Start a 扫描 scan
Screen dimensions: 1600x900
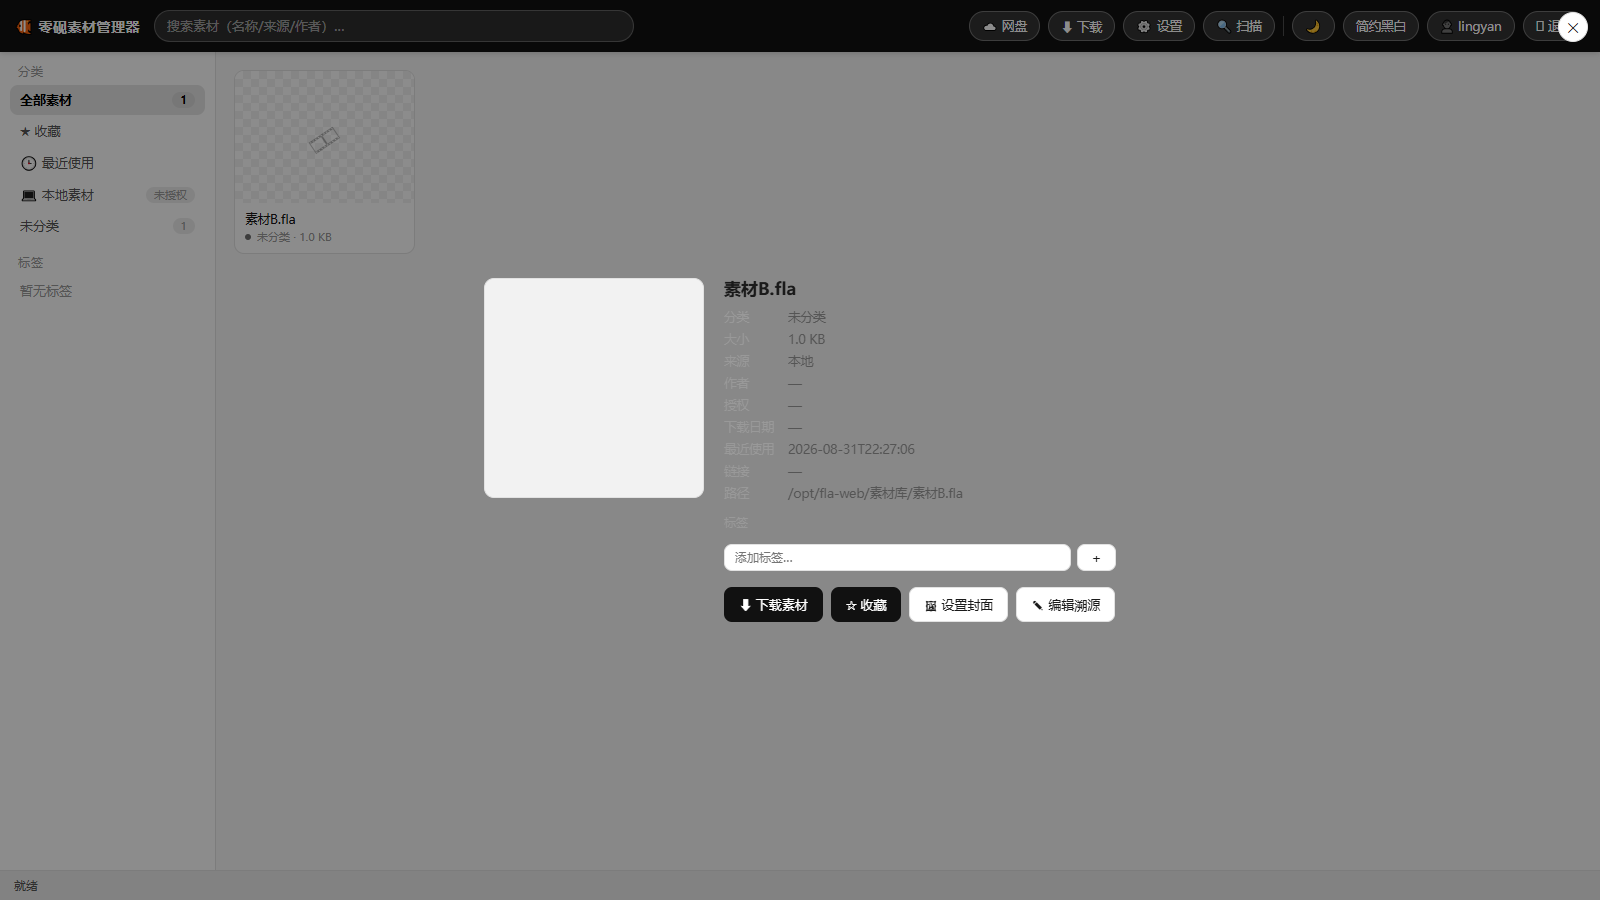pyautogui.click(x=1239, y=26)
